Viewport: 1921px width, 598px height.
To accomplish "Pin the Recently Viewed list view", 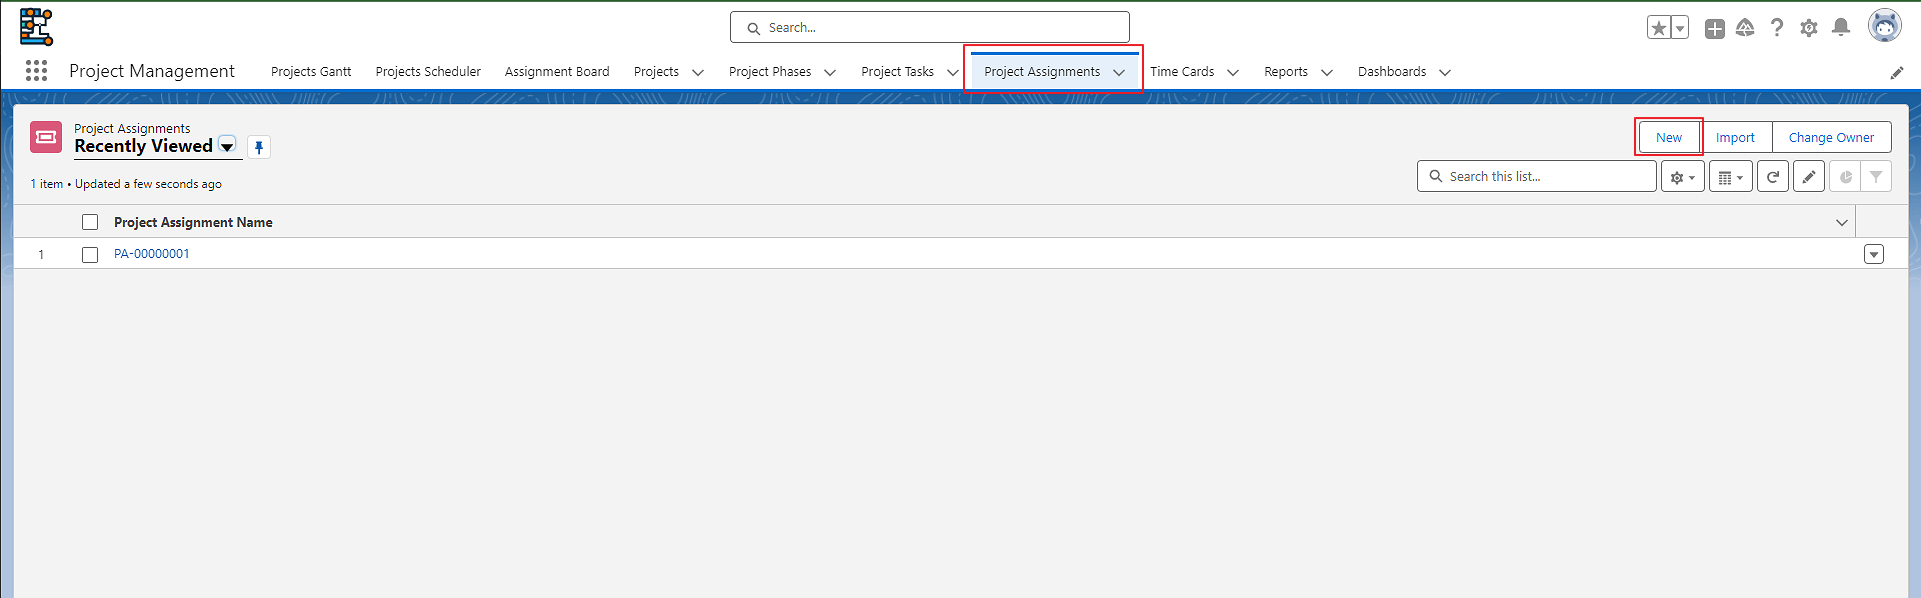I will (259, 147).
